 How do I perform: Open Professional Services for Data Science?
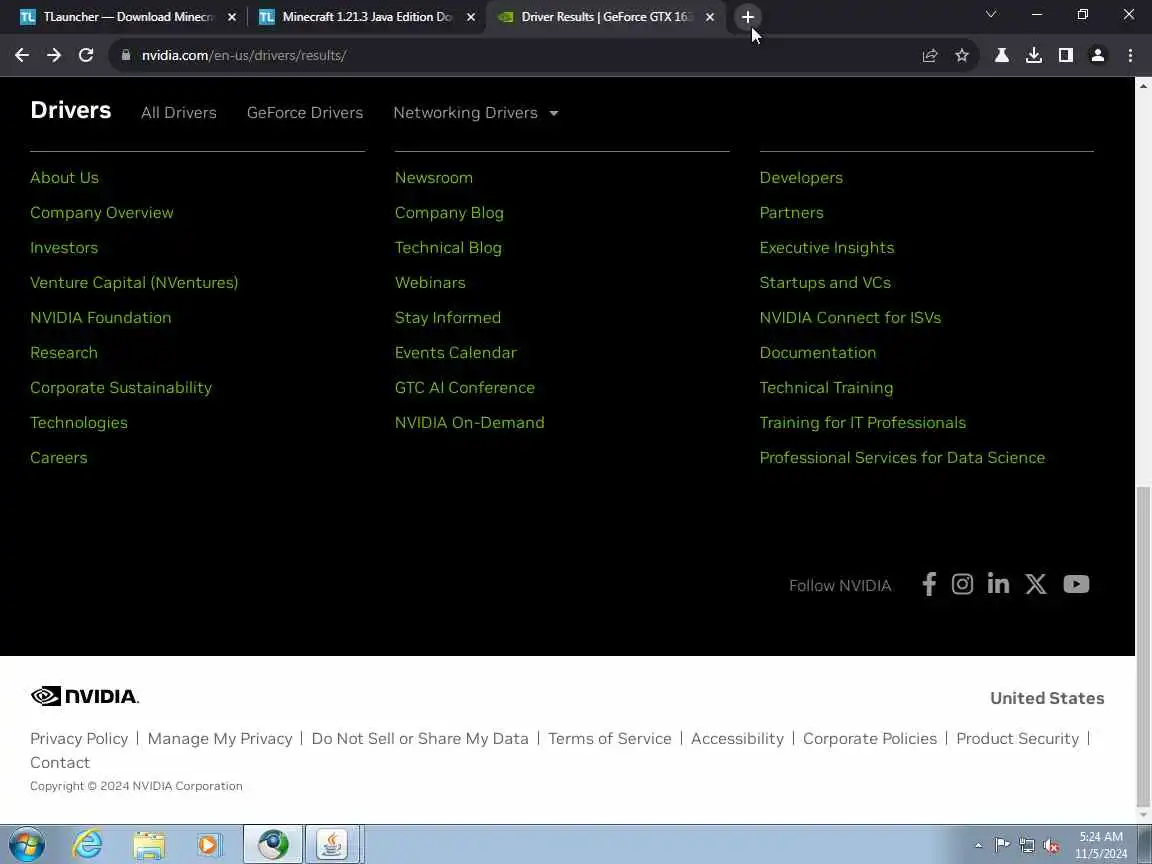click(902, 458)
